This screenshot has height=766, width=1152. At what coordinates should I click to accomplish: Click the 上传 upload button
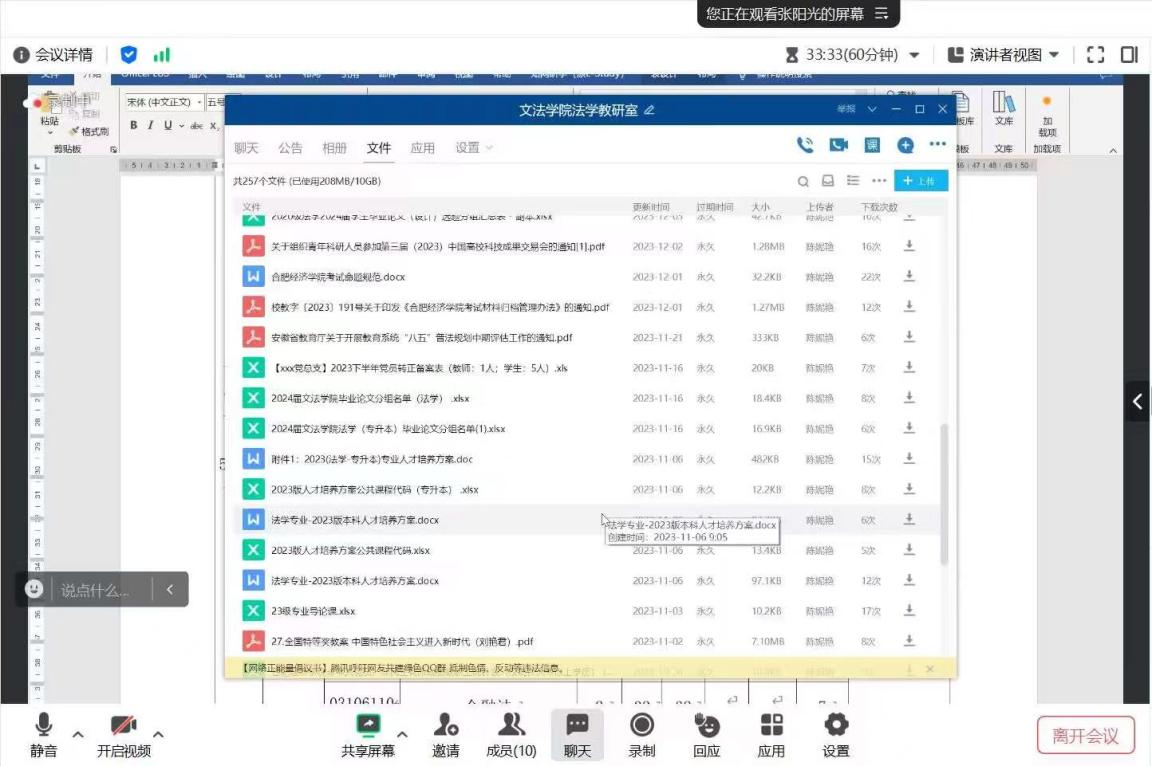click(920, 181)
